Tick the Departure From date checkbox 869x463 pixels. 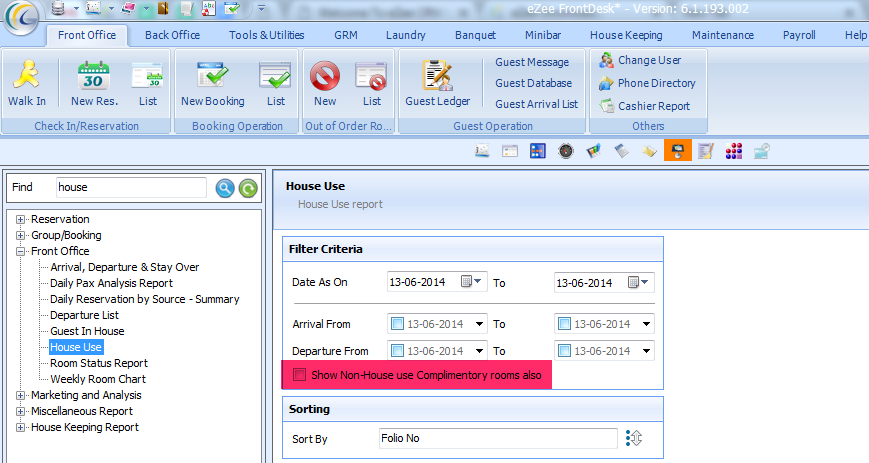pos(397,350)
